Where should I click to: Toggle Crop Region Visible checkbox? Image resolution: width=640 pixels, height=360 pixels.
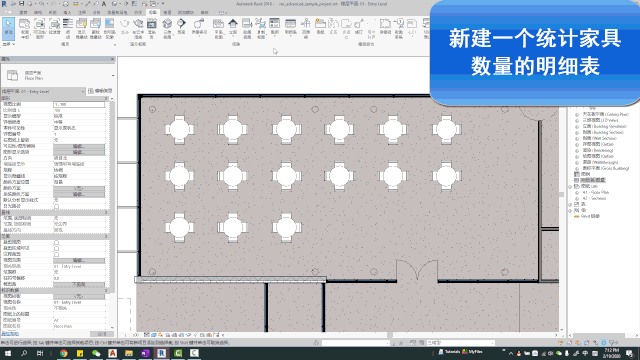click(56, 248)
